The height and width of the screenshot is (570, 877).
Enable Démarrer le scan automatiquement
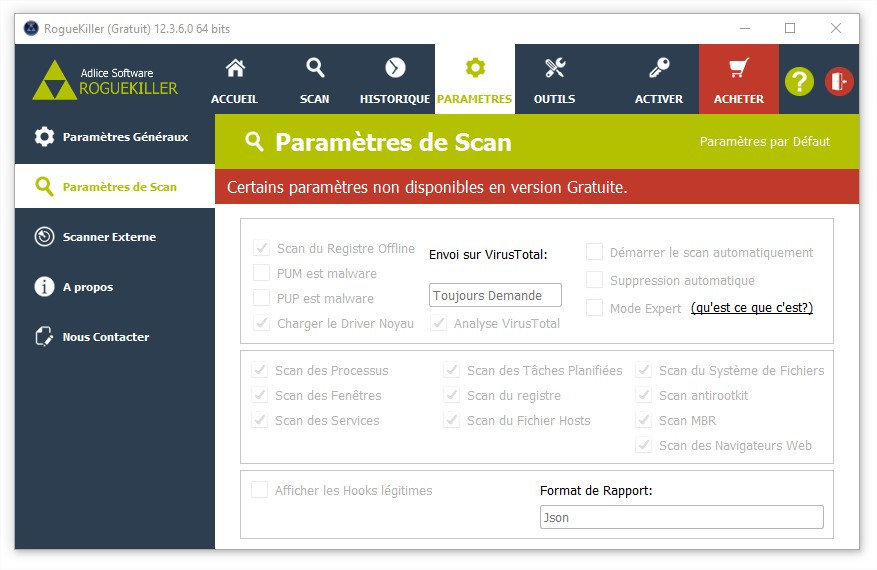[x=594, y=252]
